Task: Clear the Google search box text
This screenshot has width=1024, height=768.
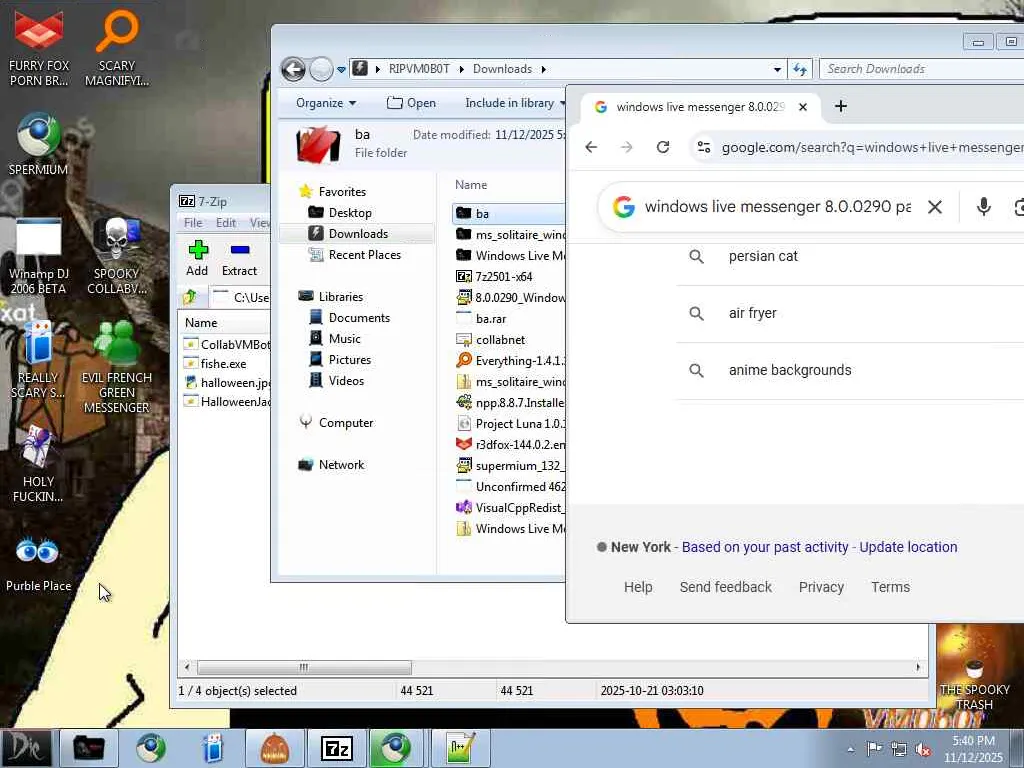Action: pos(935,207)
